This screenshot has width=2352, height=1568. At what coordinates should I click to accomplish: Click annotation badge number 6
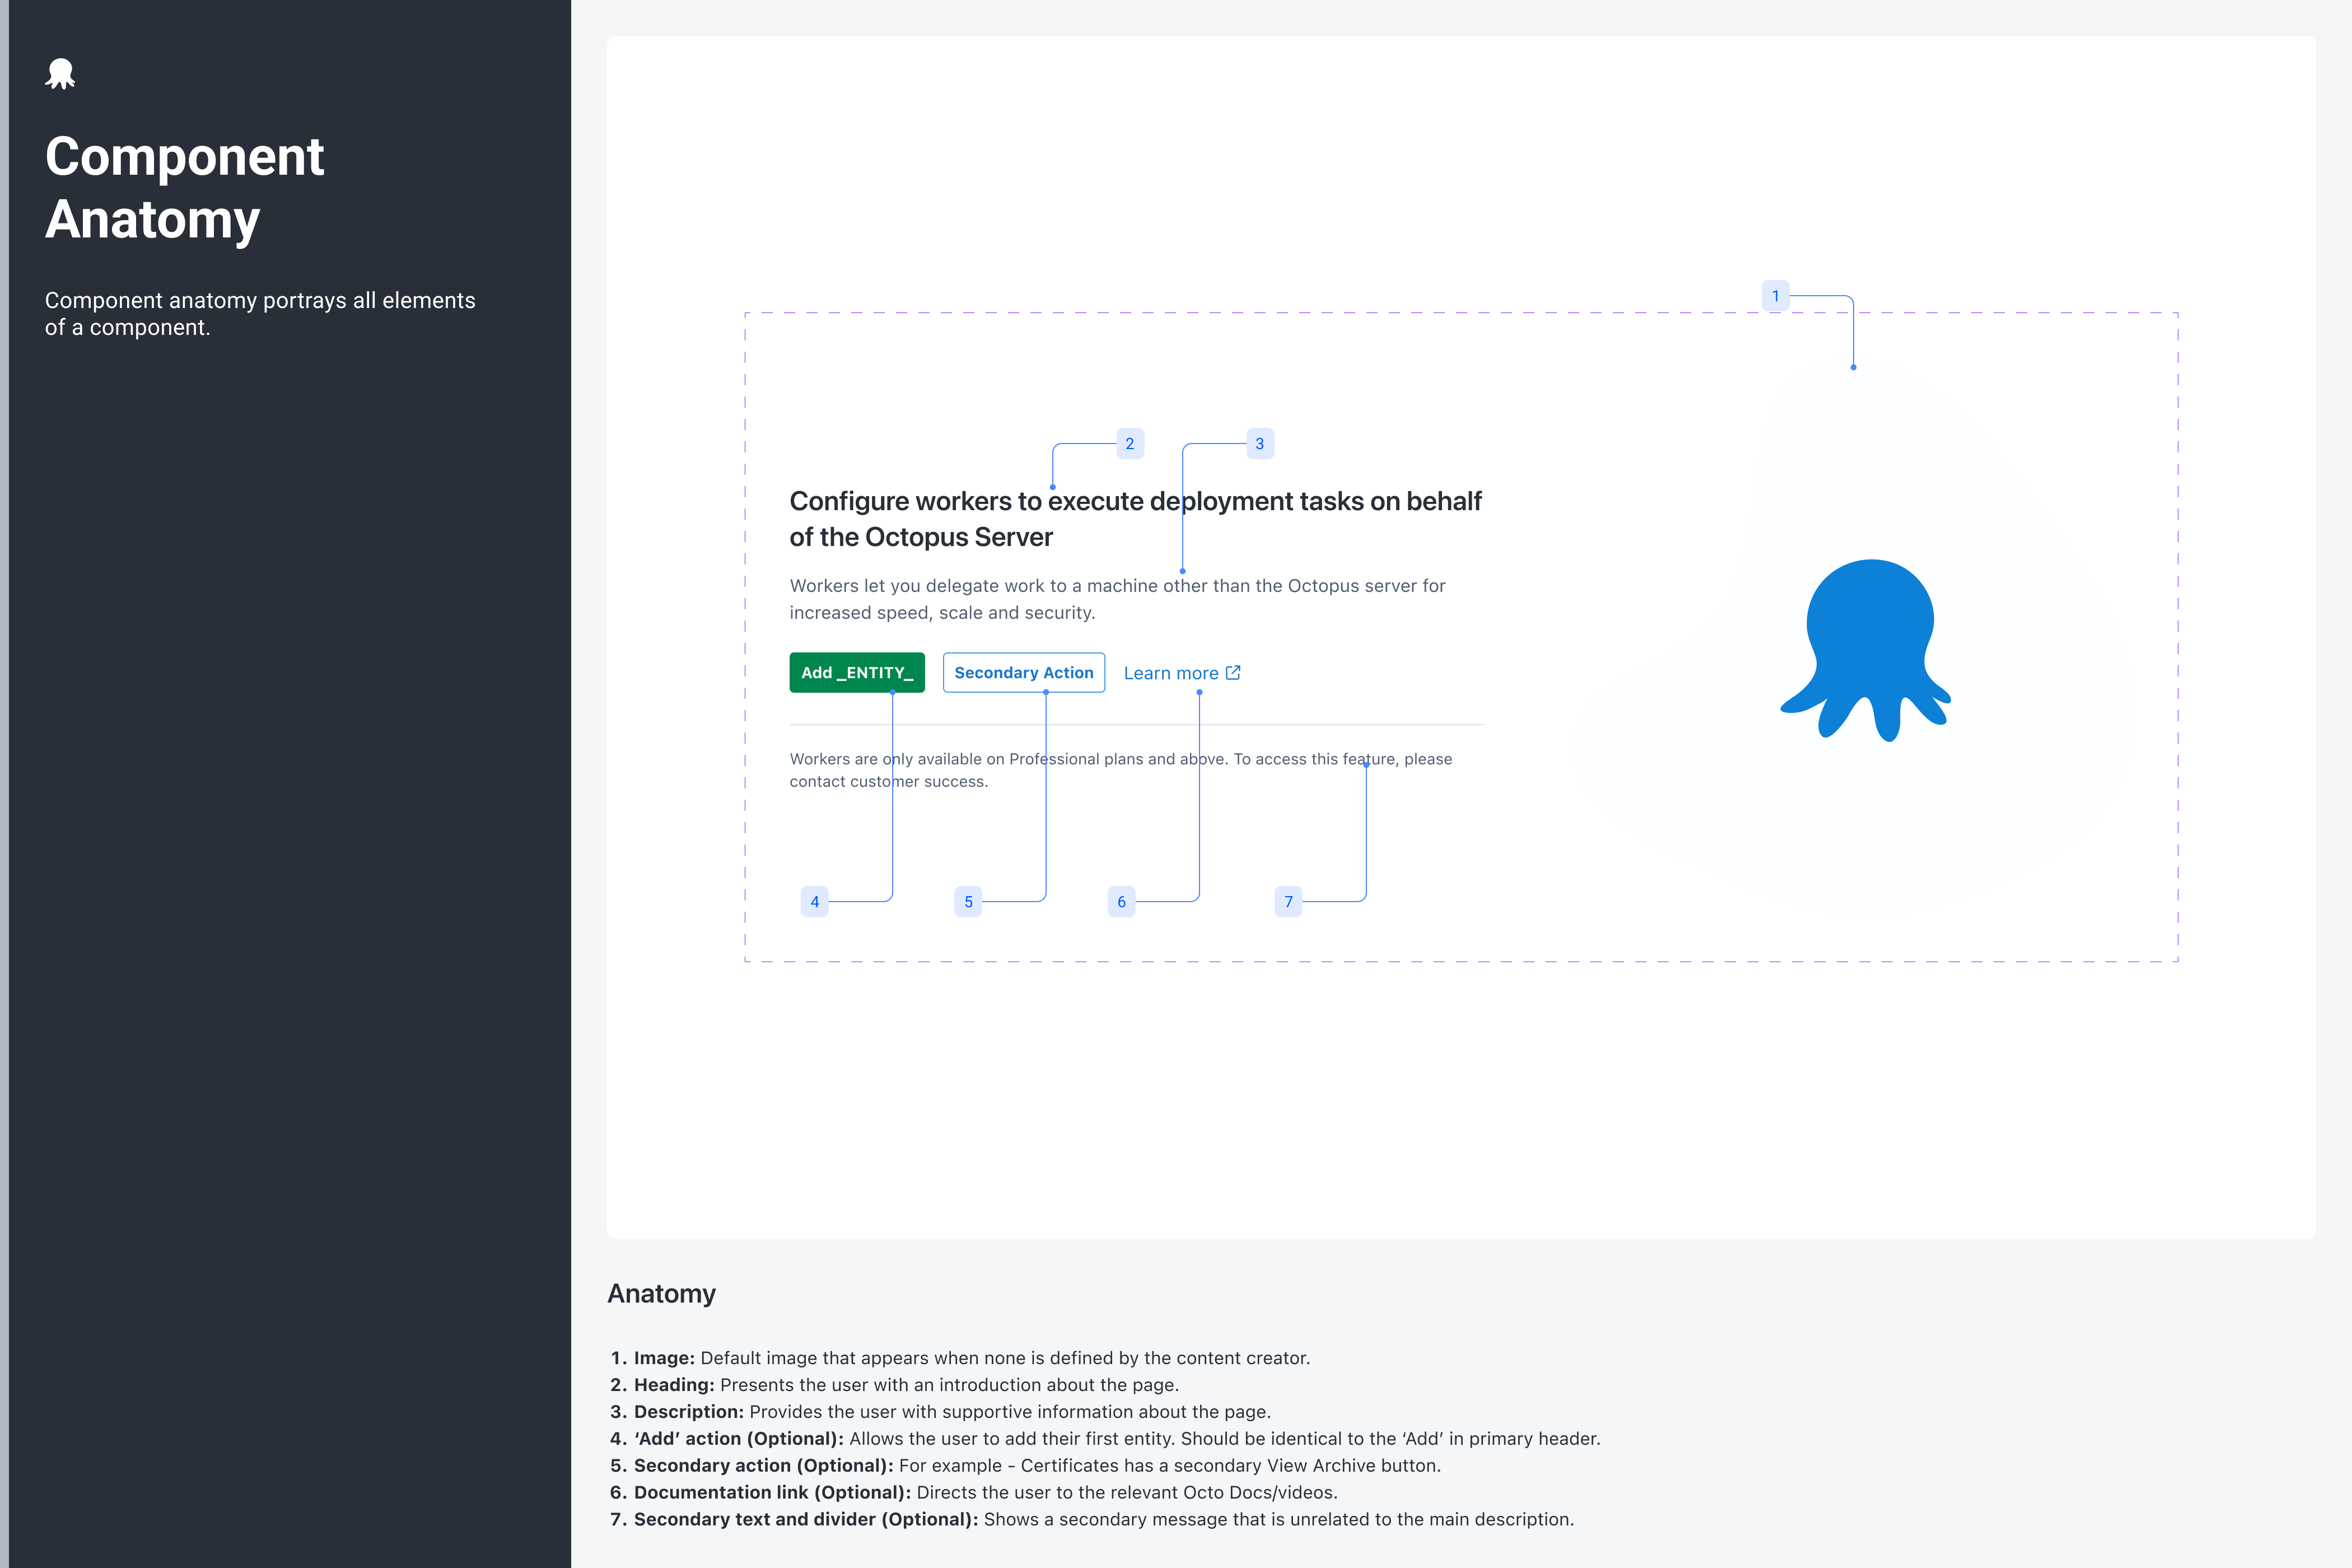tap(1121, 902)
